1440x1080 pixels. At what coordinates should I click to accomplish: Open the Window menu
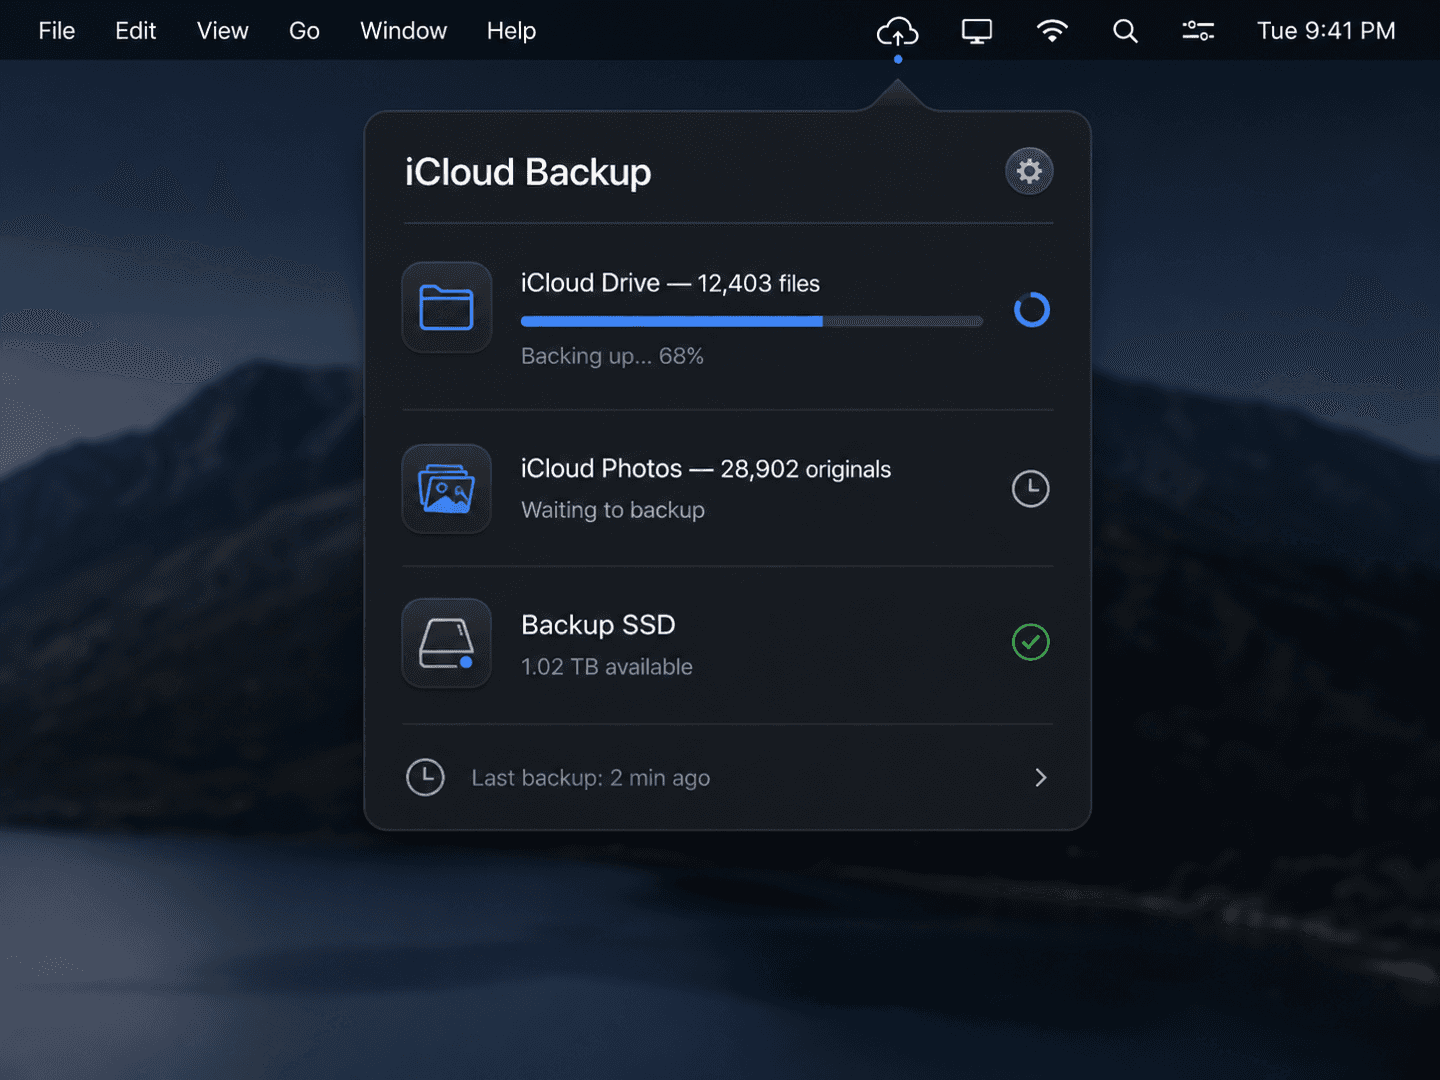coord(403,31)
